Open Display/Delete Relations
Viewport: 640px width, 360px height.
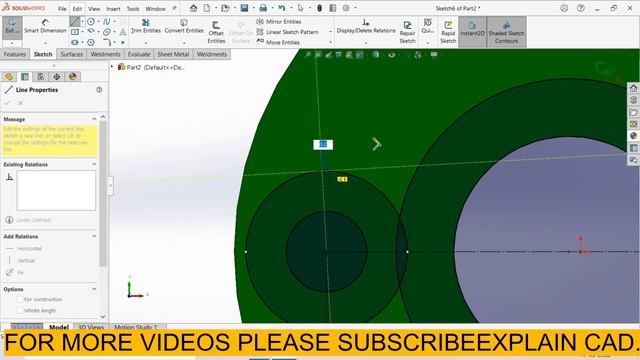click(366, 27)
